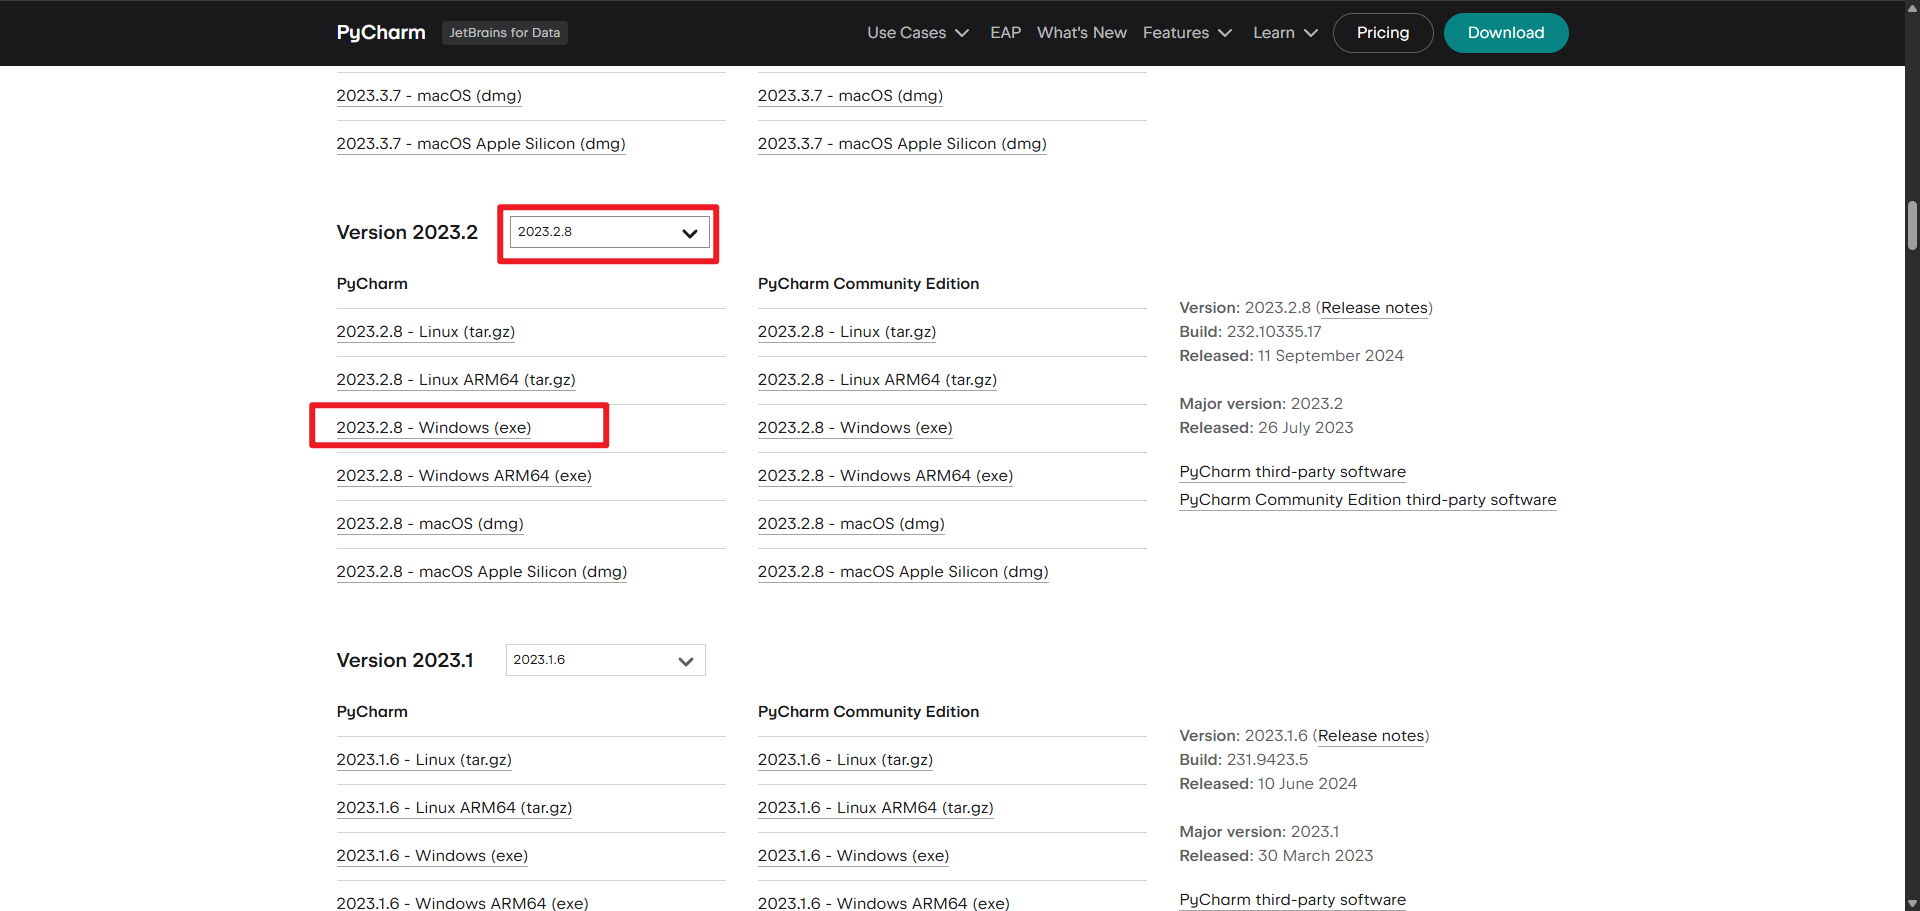The width and height of the screenshot is (1920, 911).
Task: Open PyCharm third-party software under 2023.1
Action: pos(1292,900)
